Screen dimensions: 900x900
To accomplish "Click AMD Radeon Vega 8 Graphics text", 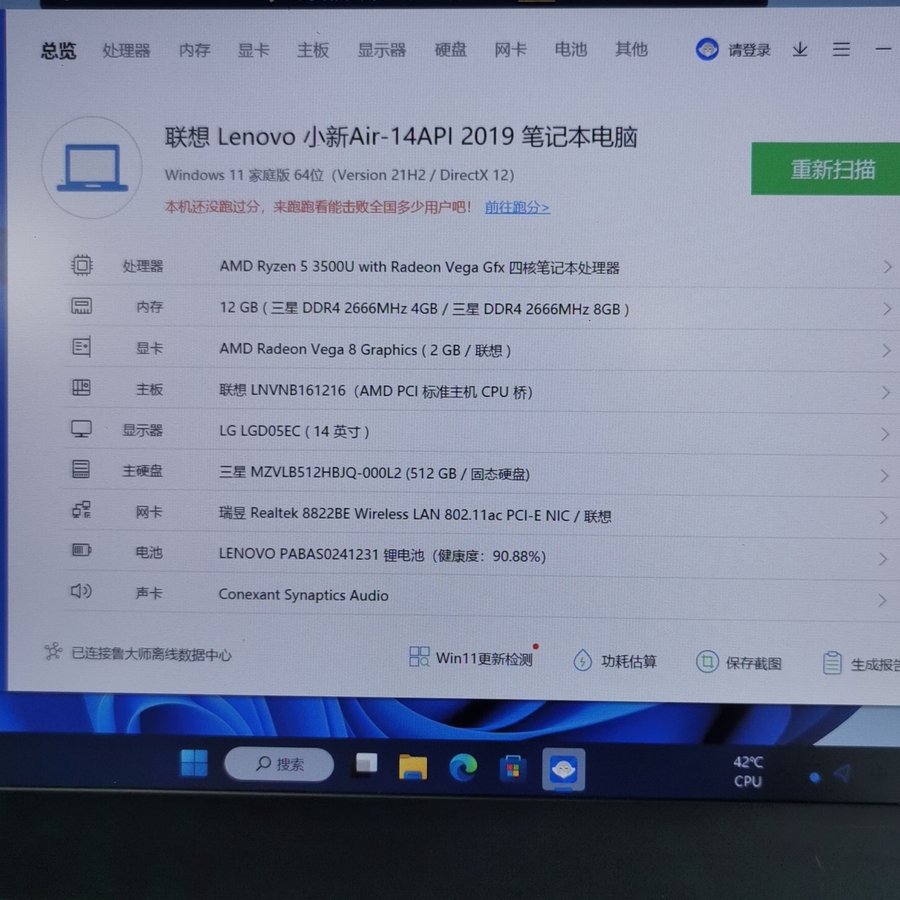I will pyautogui.click(x=365, y=350).
